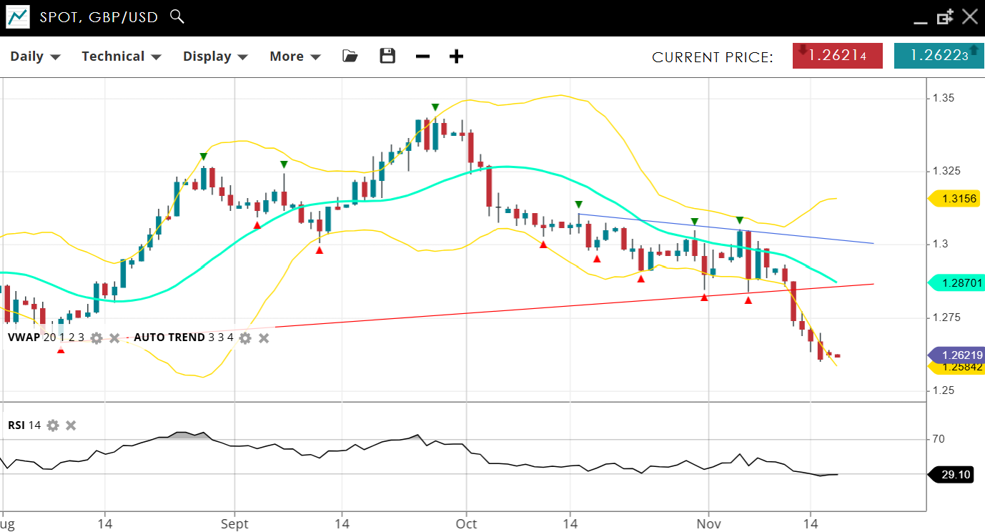Click the 29.10 RSI value label
The height and width of the screenshot is (532, 985).
click(x=957, y=475)
